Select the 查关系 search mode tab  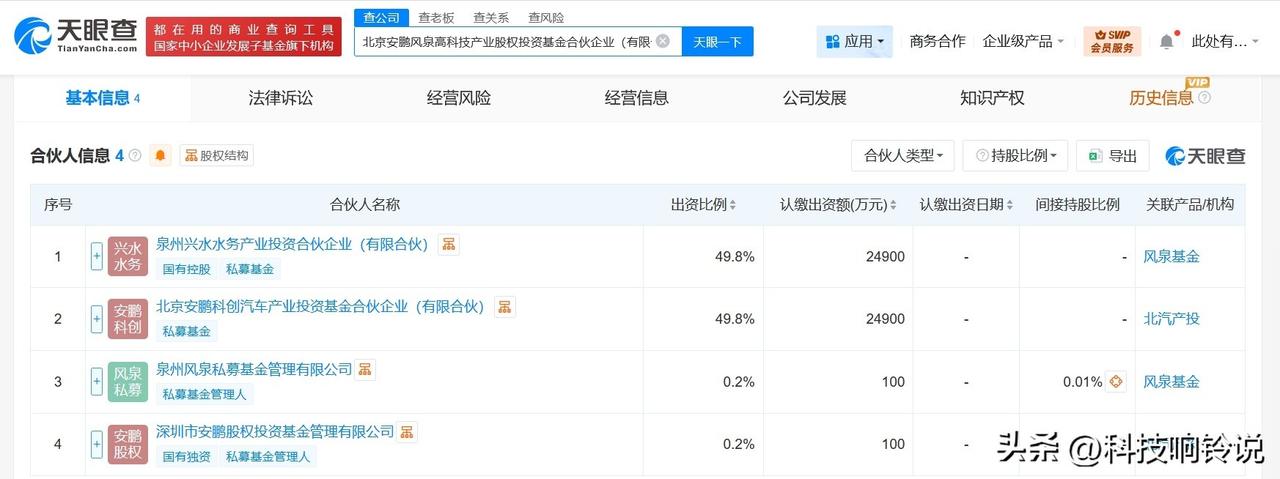(491, 17)
